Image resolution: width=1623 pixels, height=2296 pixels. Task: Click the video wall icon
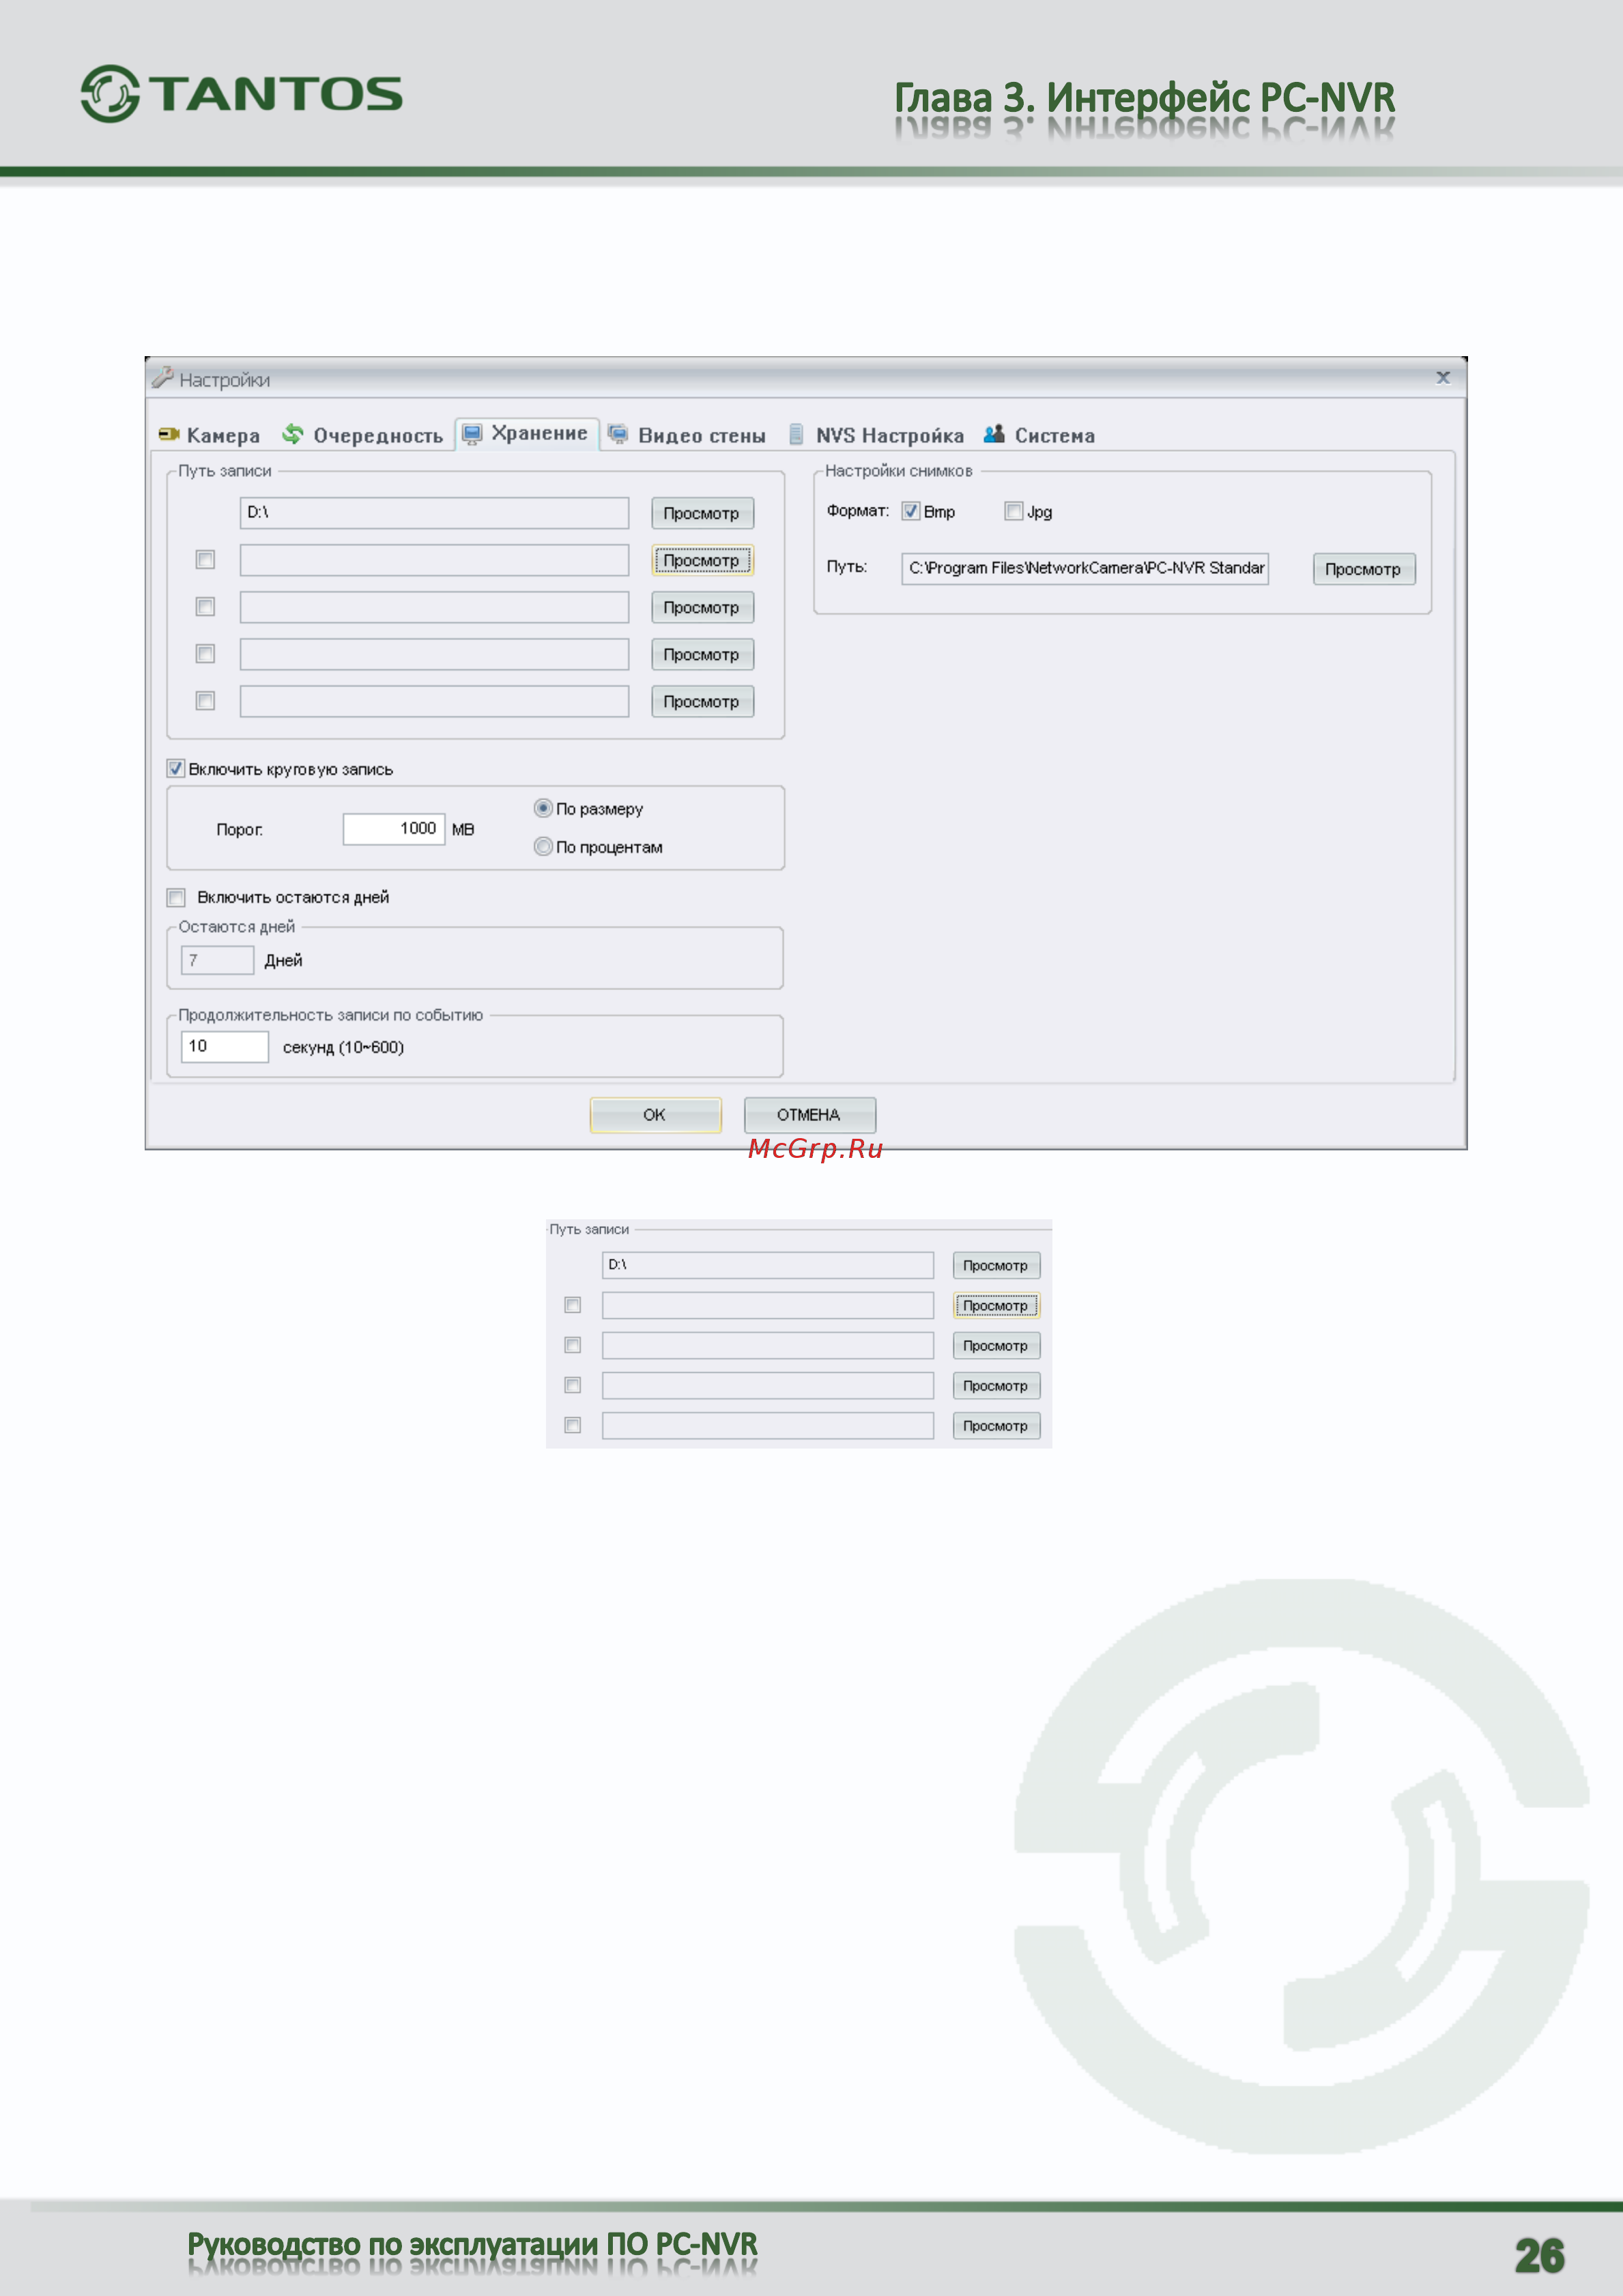point(618,434)
